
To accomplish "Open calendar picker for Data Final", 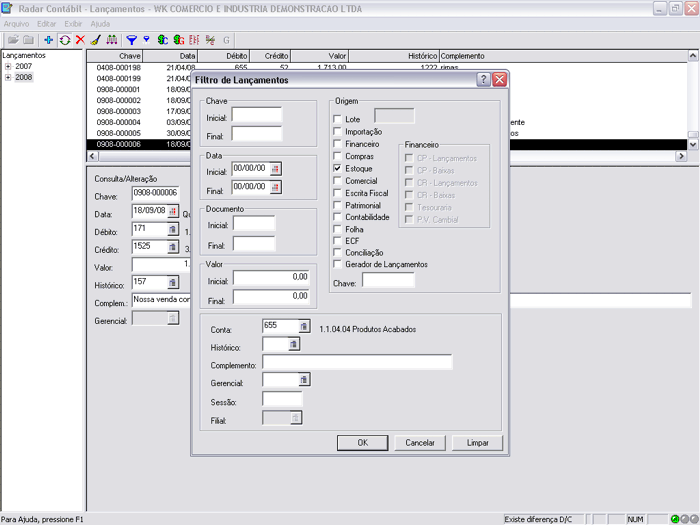I will click(x=276, y=187).
